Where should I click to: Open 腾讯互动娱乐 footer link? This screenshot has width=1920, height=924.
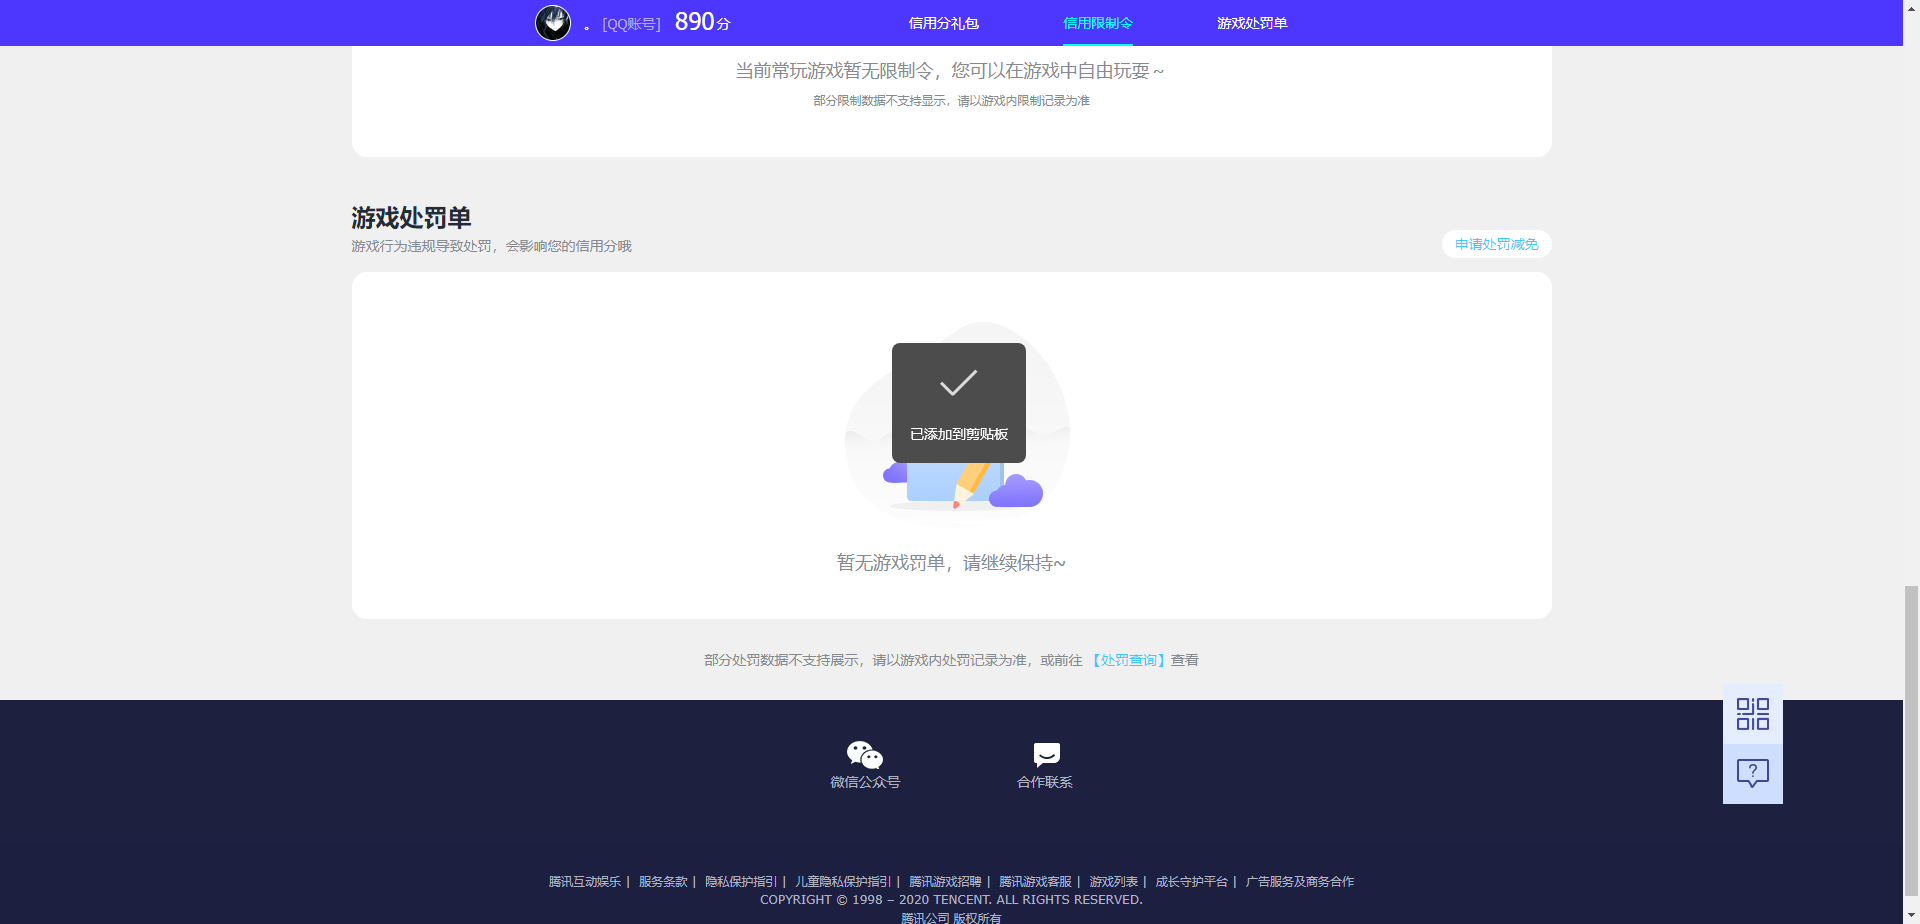click(x=585, y=881)
